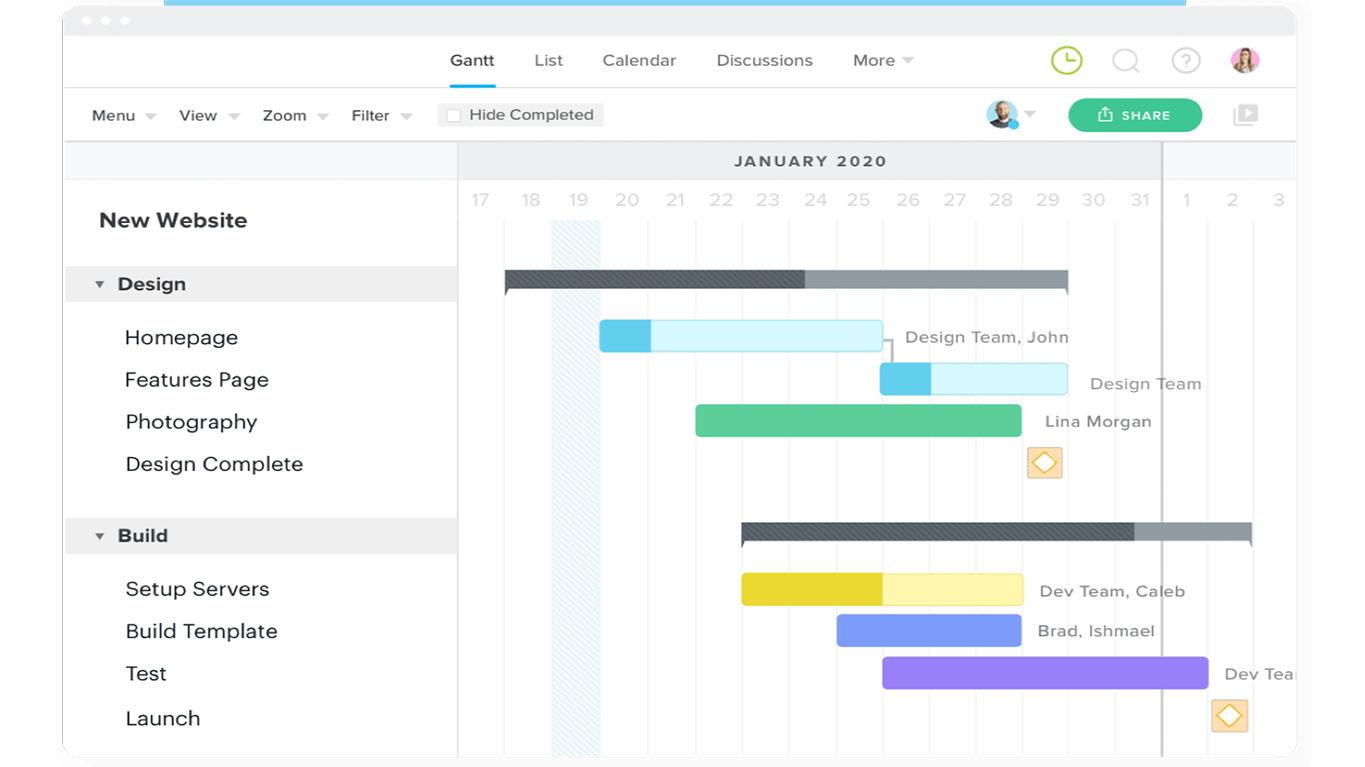The height and width of the screenshot is (767, 1365).
Task: Collapse the Build group
Action: click(100, 537)
